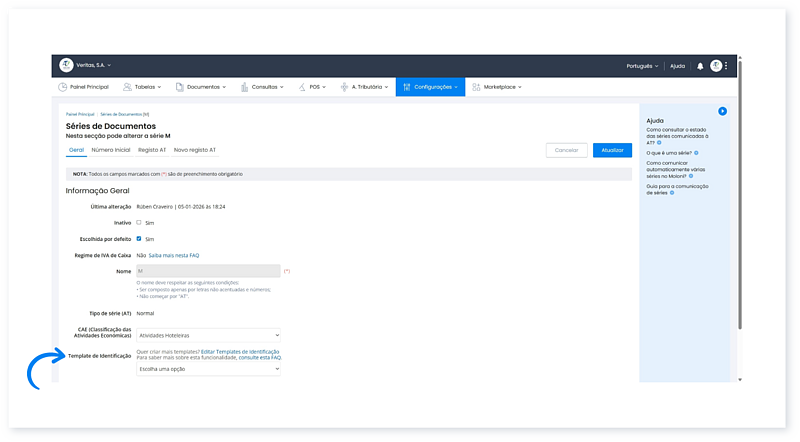
Task: Expand the CAE 'Atividades Hoteleiras' dropdown
Action: point(207,335)
